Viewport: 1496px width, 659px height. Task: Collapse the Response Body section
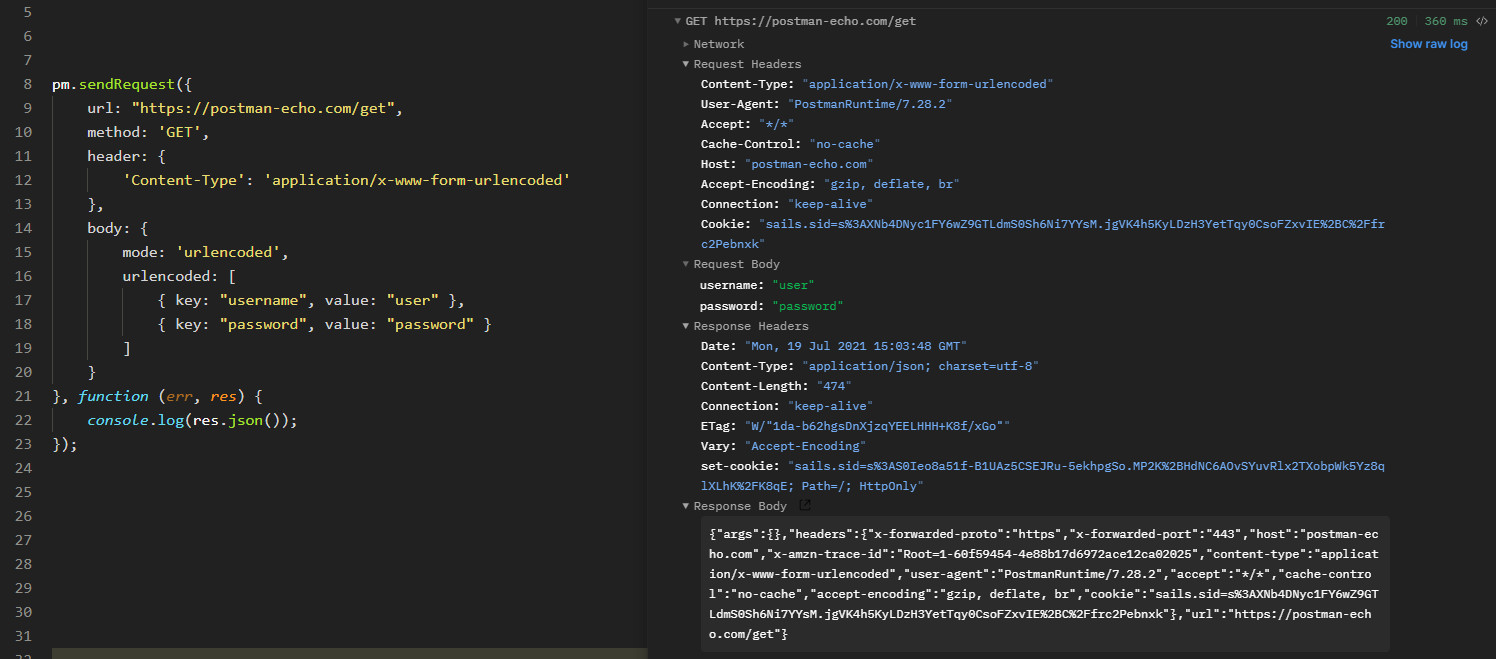pyautogui.click(x=685, y=505)
